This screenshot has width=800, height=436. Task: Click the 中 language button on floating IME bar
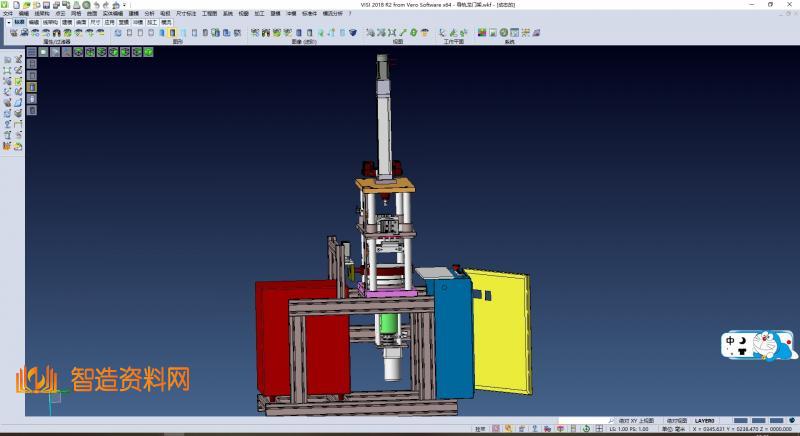731,339
